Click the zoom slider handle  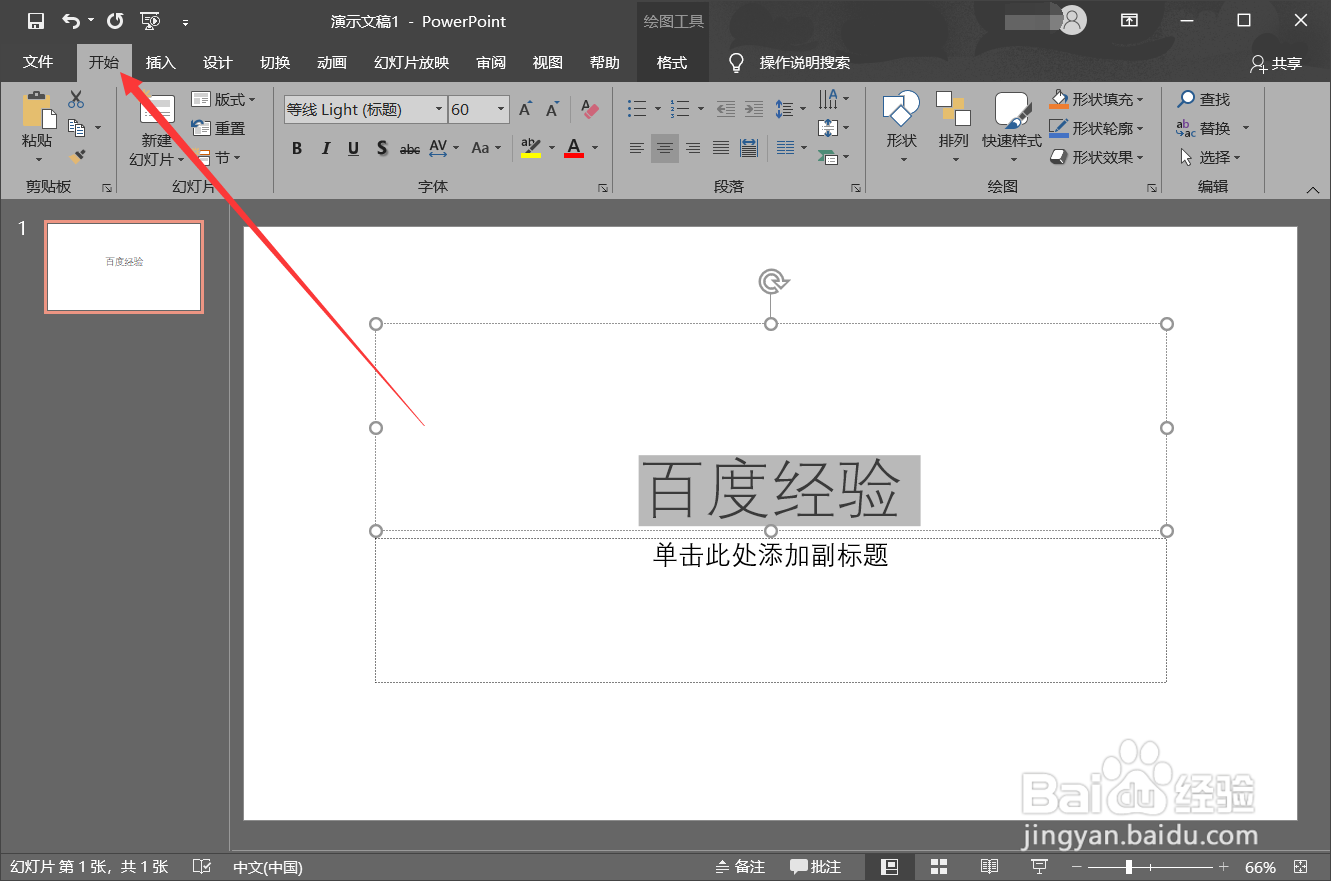[1128, 866]
